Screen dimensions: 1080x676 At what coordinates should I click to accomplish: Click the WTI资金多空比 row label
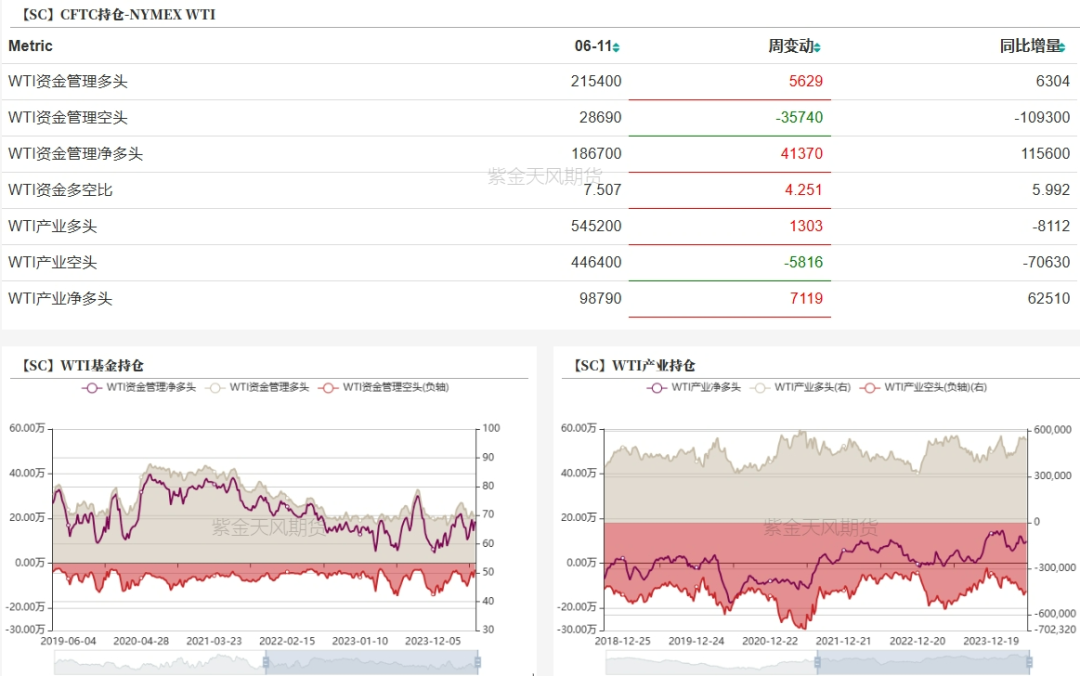[x=61, y=190]
